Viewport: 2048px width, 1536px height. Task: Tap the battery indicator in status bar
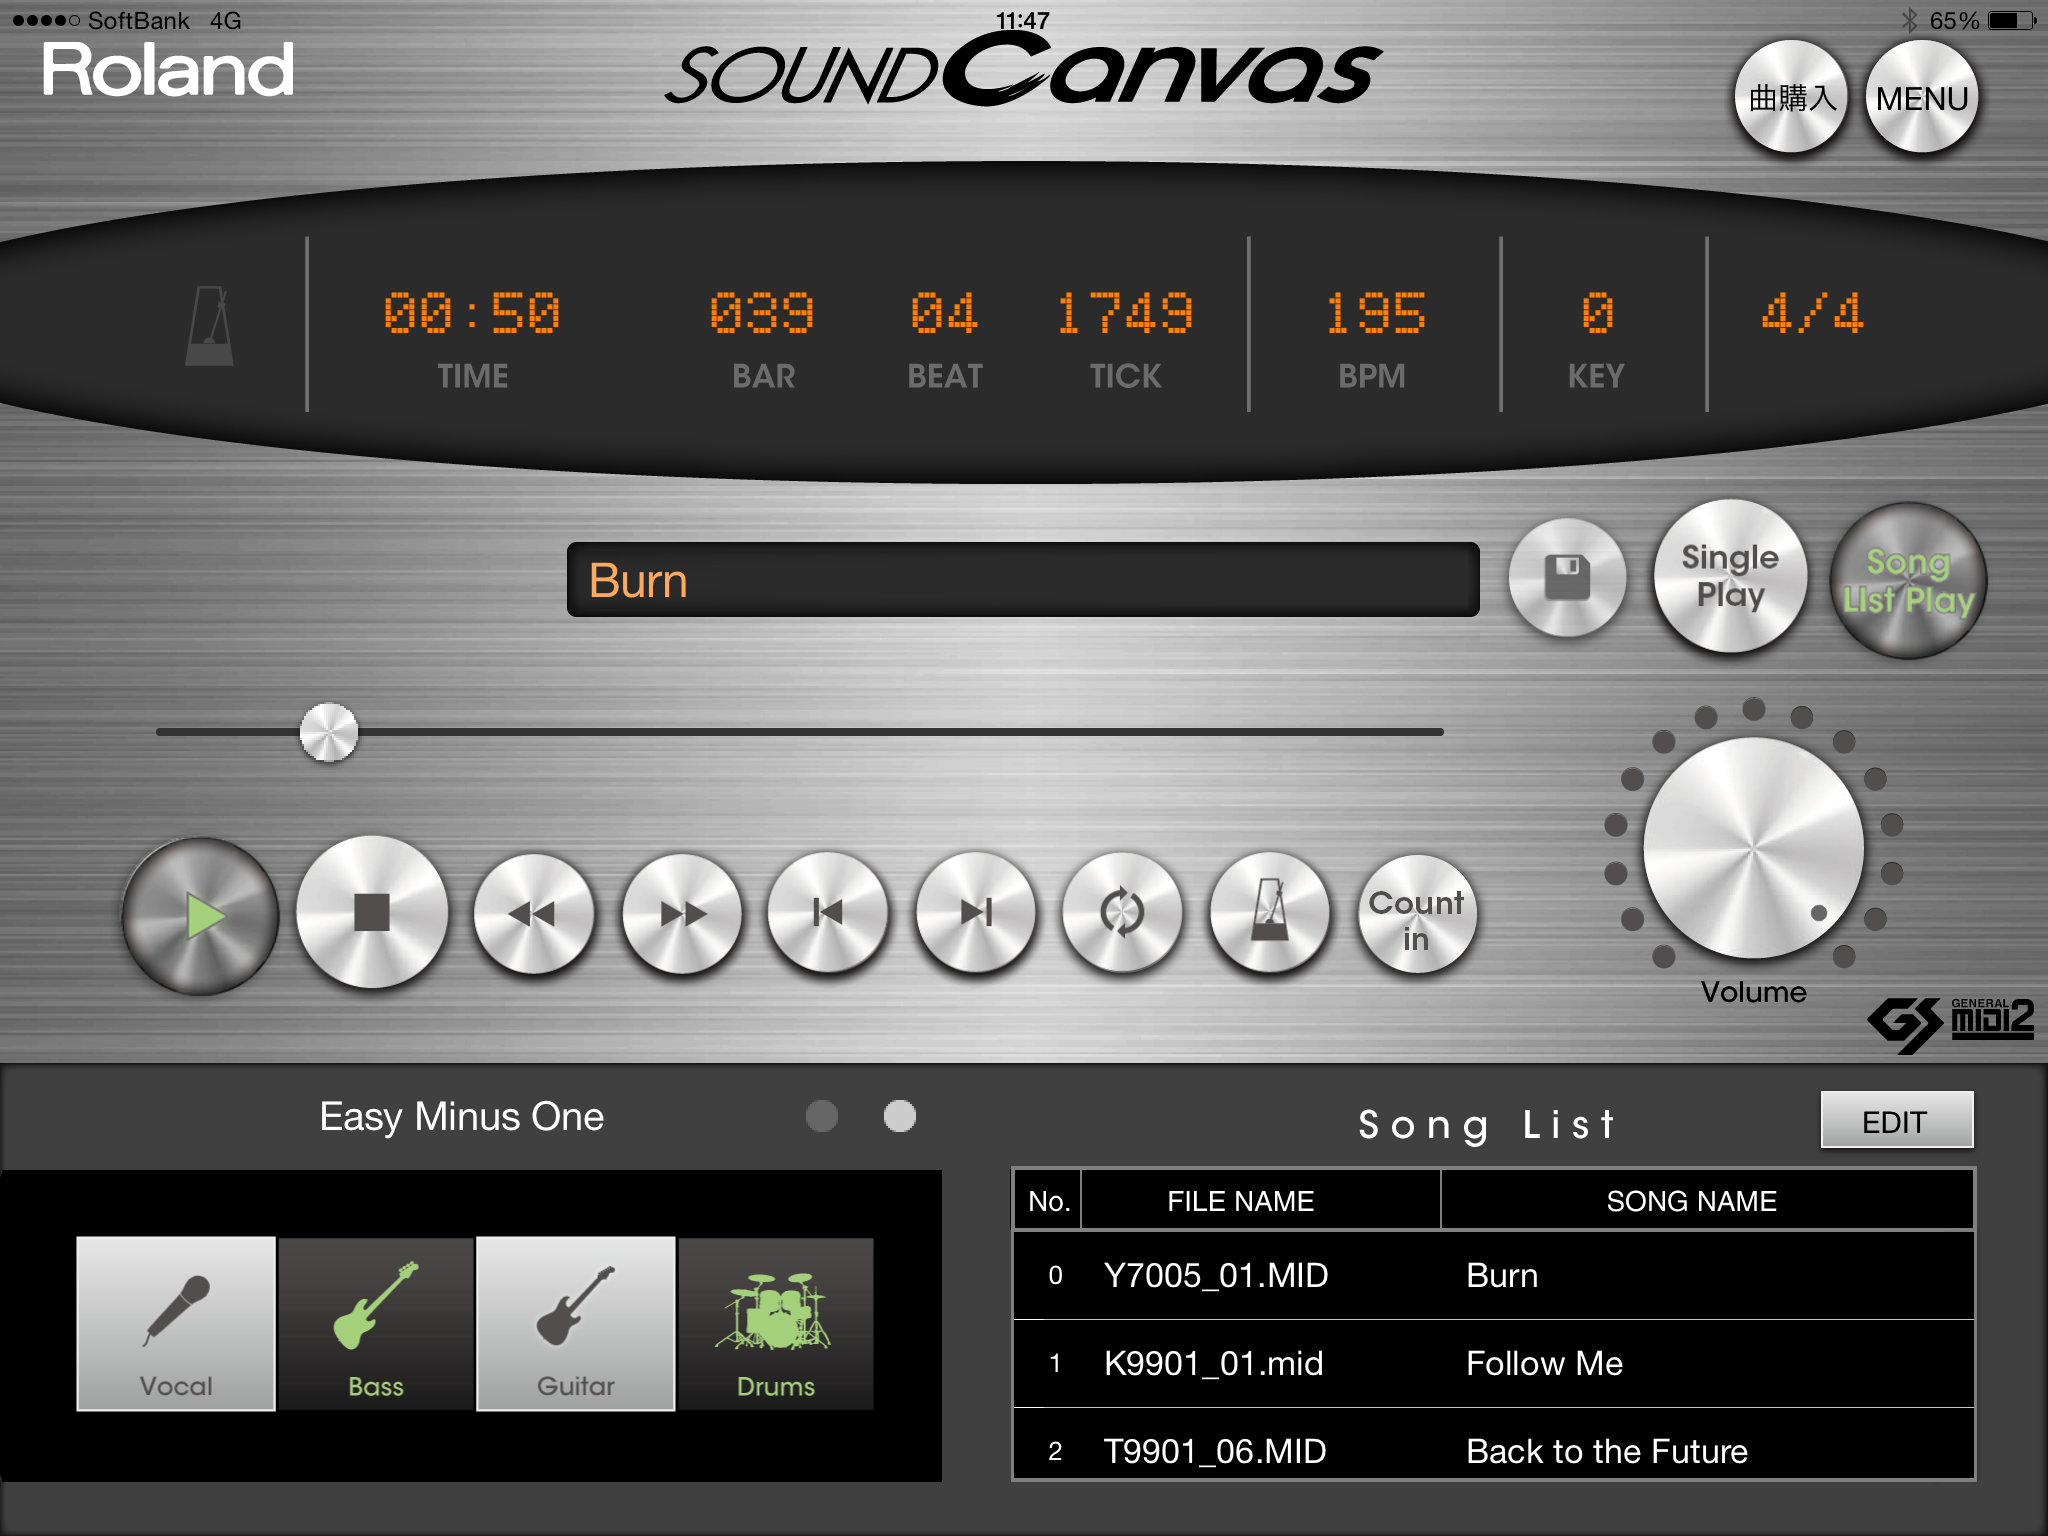pyautogui.click(x=2011, y=20)
